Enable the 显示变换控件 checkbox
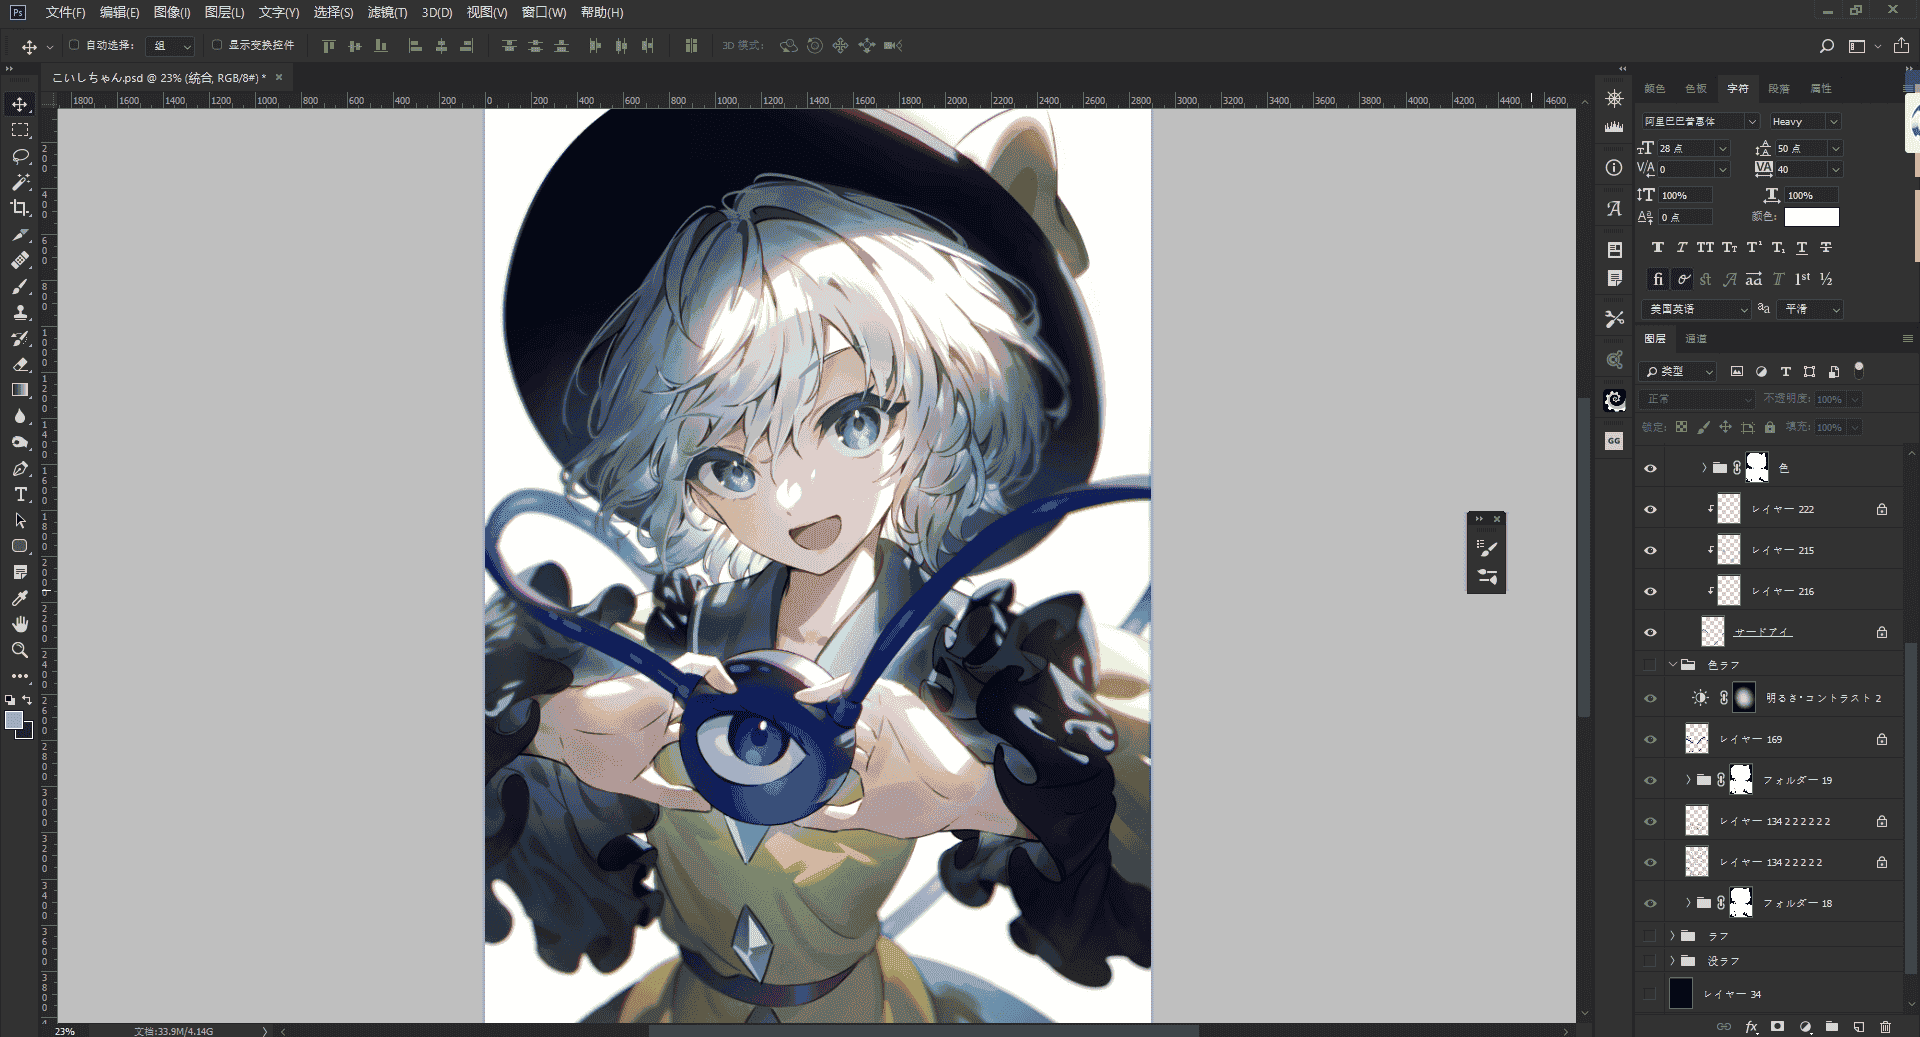 (x=216, y=45)
